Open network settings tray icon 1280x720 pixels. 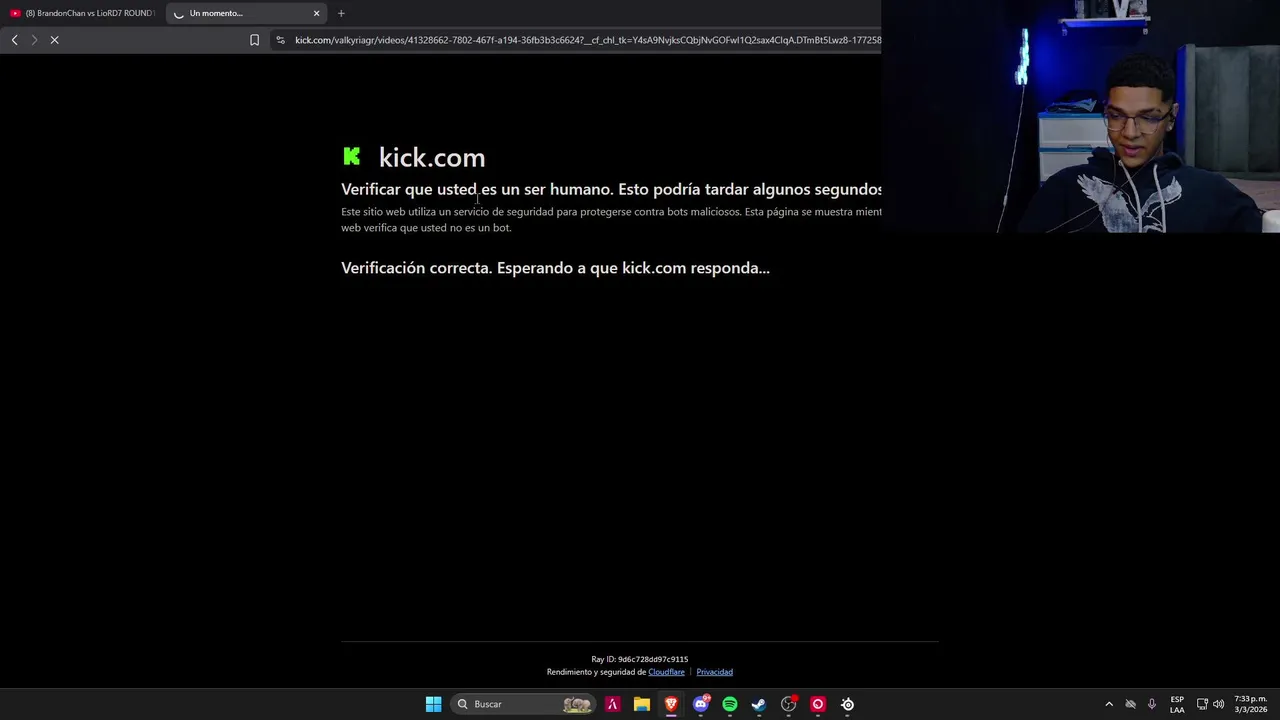(x=1202, y=704)
